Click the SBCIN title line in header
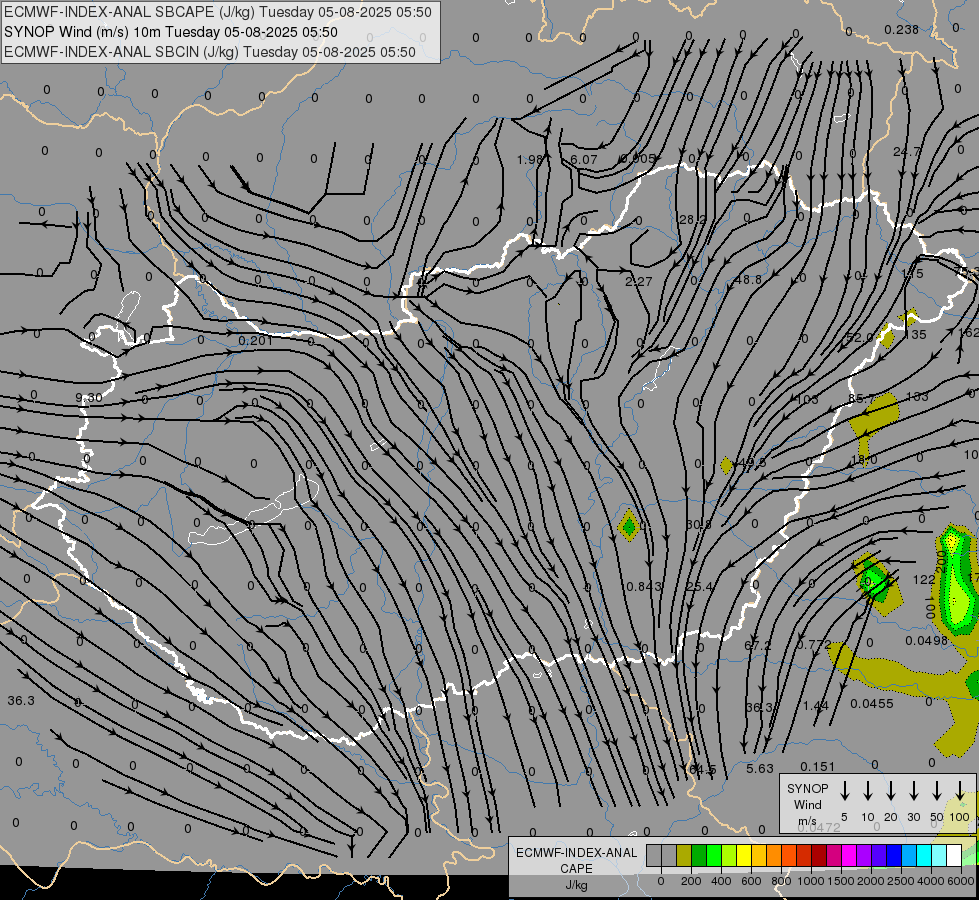This screenshot has height=900, width=979. 210,52
